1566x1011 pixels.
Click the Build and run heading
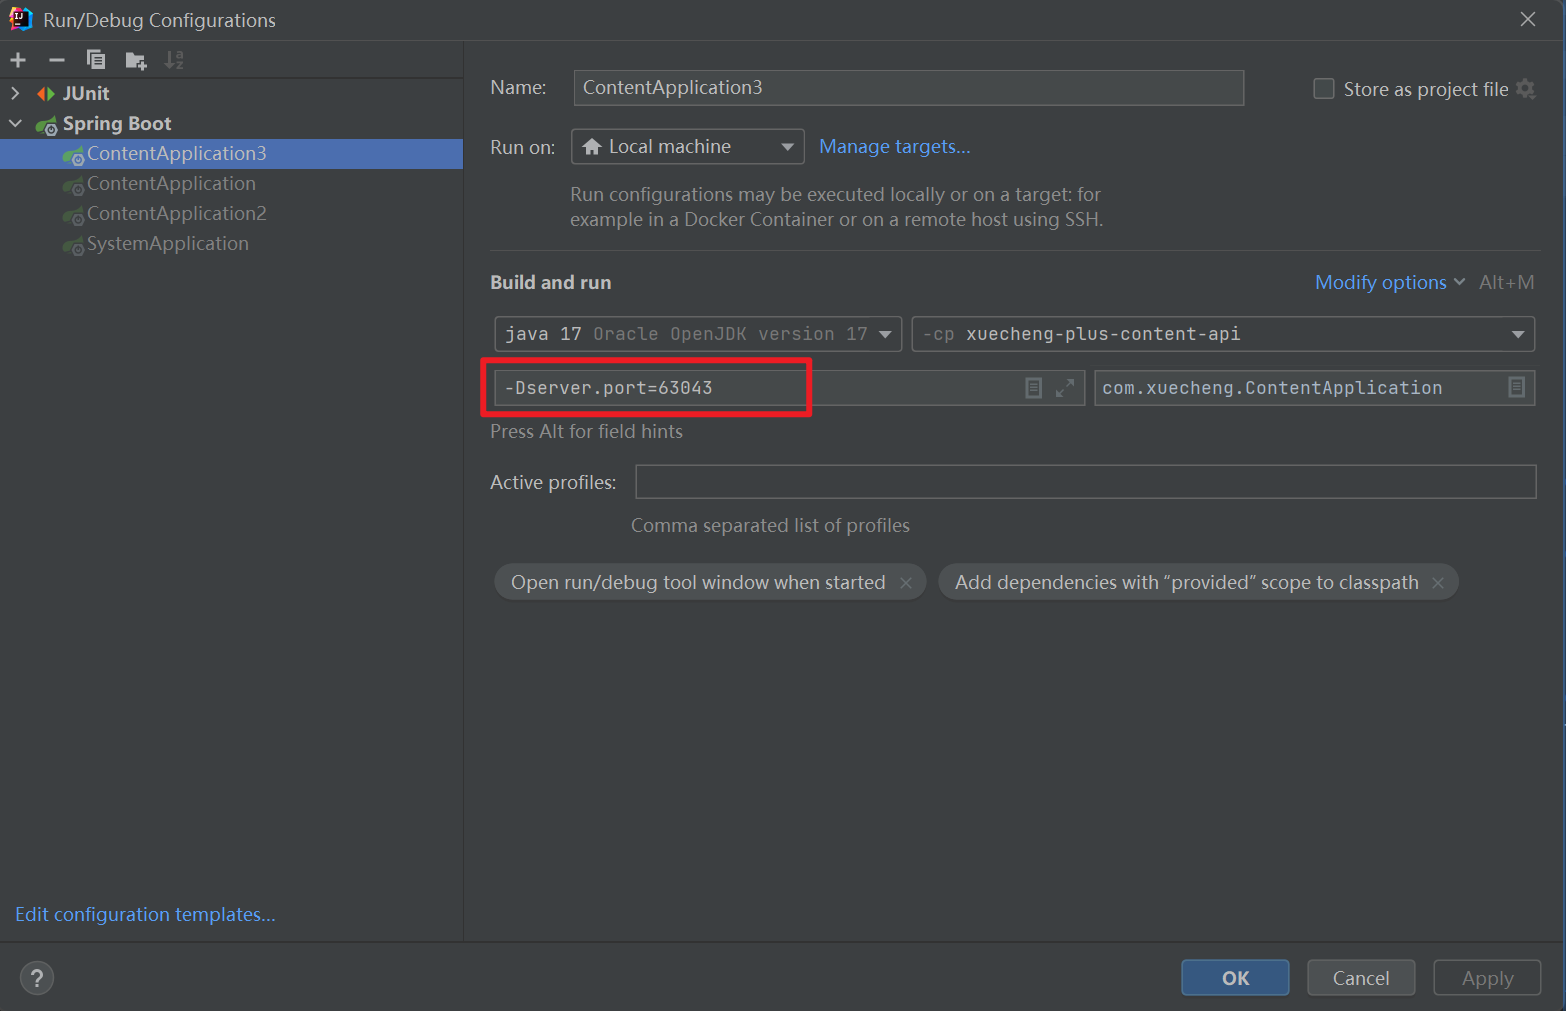tap(551, 283)
